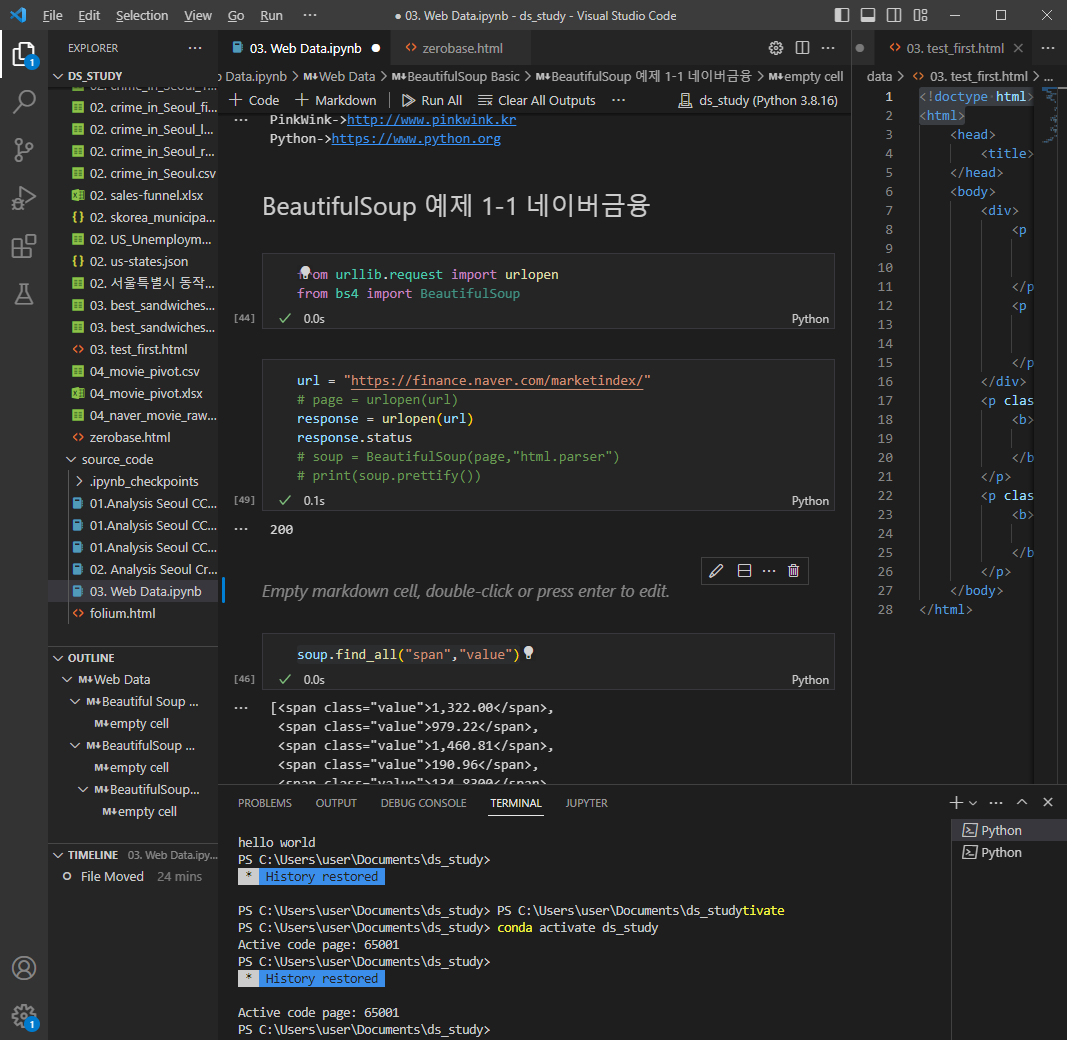
Task: Close the 03. test_first.html tab
Action: 1018,48
